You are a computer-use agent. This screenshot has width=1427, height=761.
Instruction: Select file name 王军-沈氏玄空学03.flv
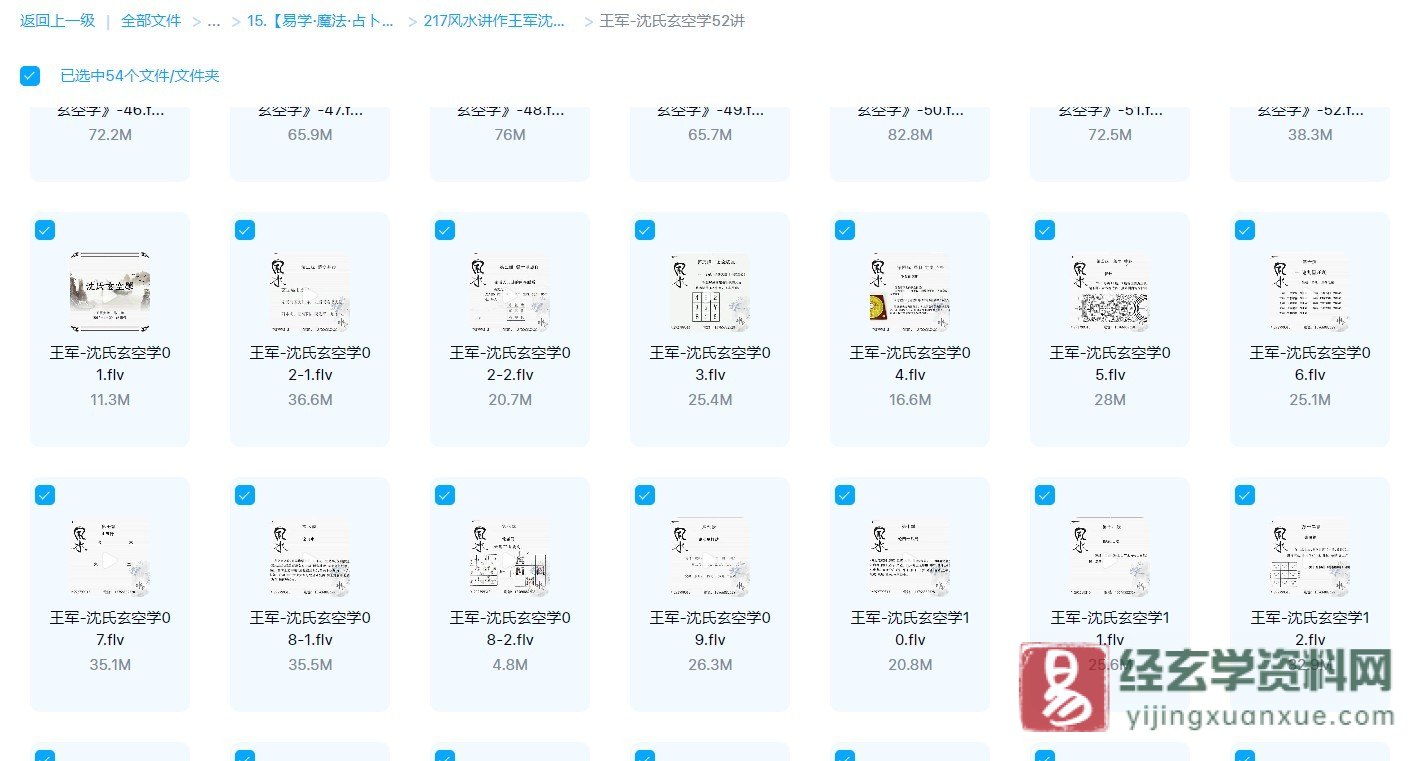[710, 363]
